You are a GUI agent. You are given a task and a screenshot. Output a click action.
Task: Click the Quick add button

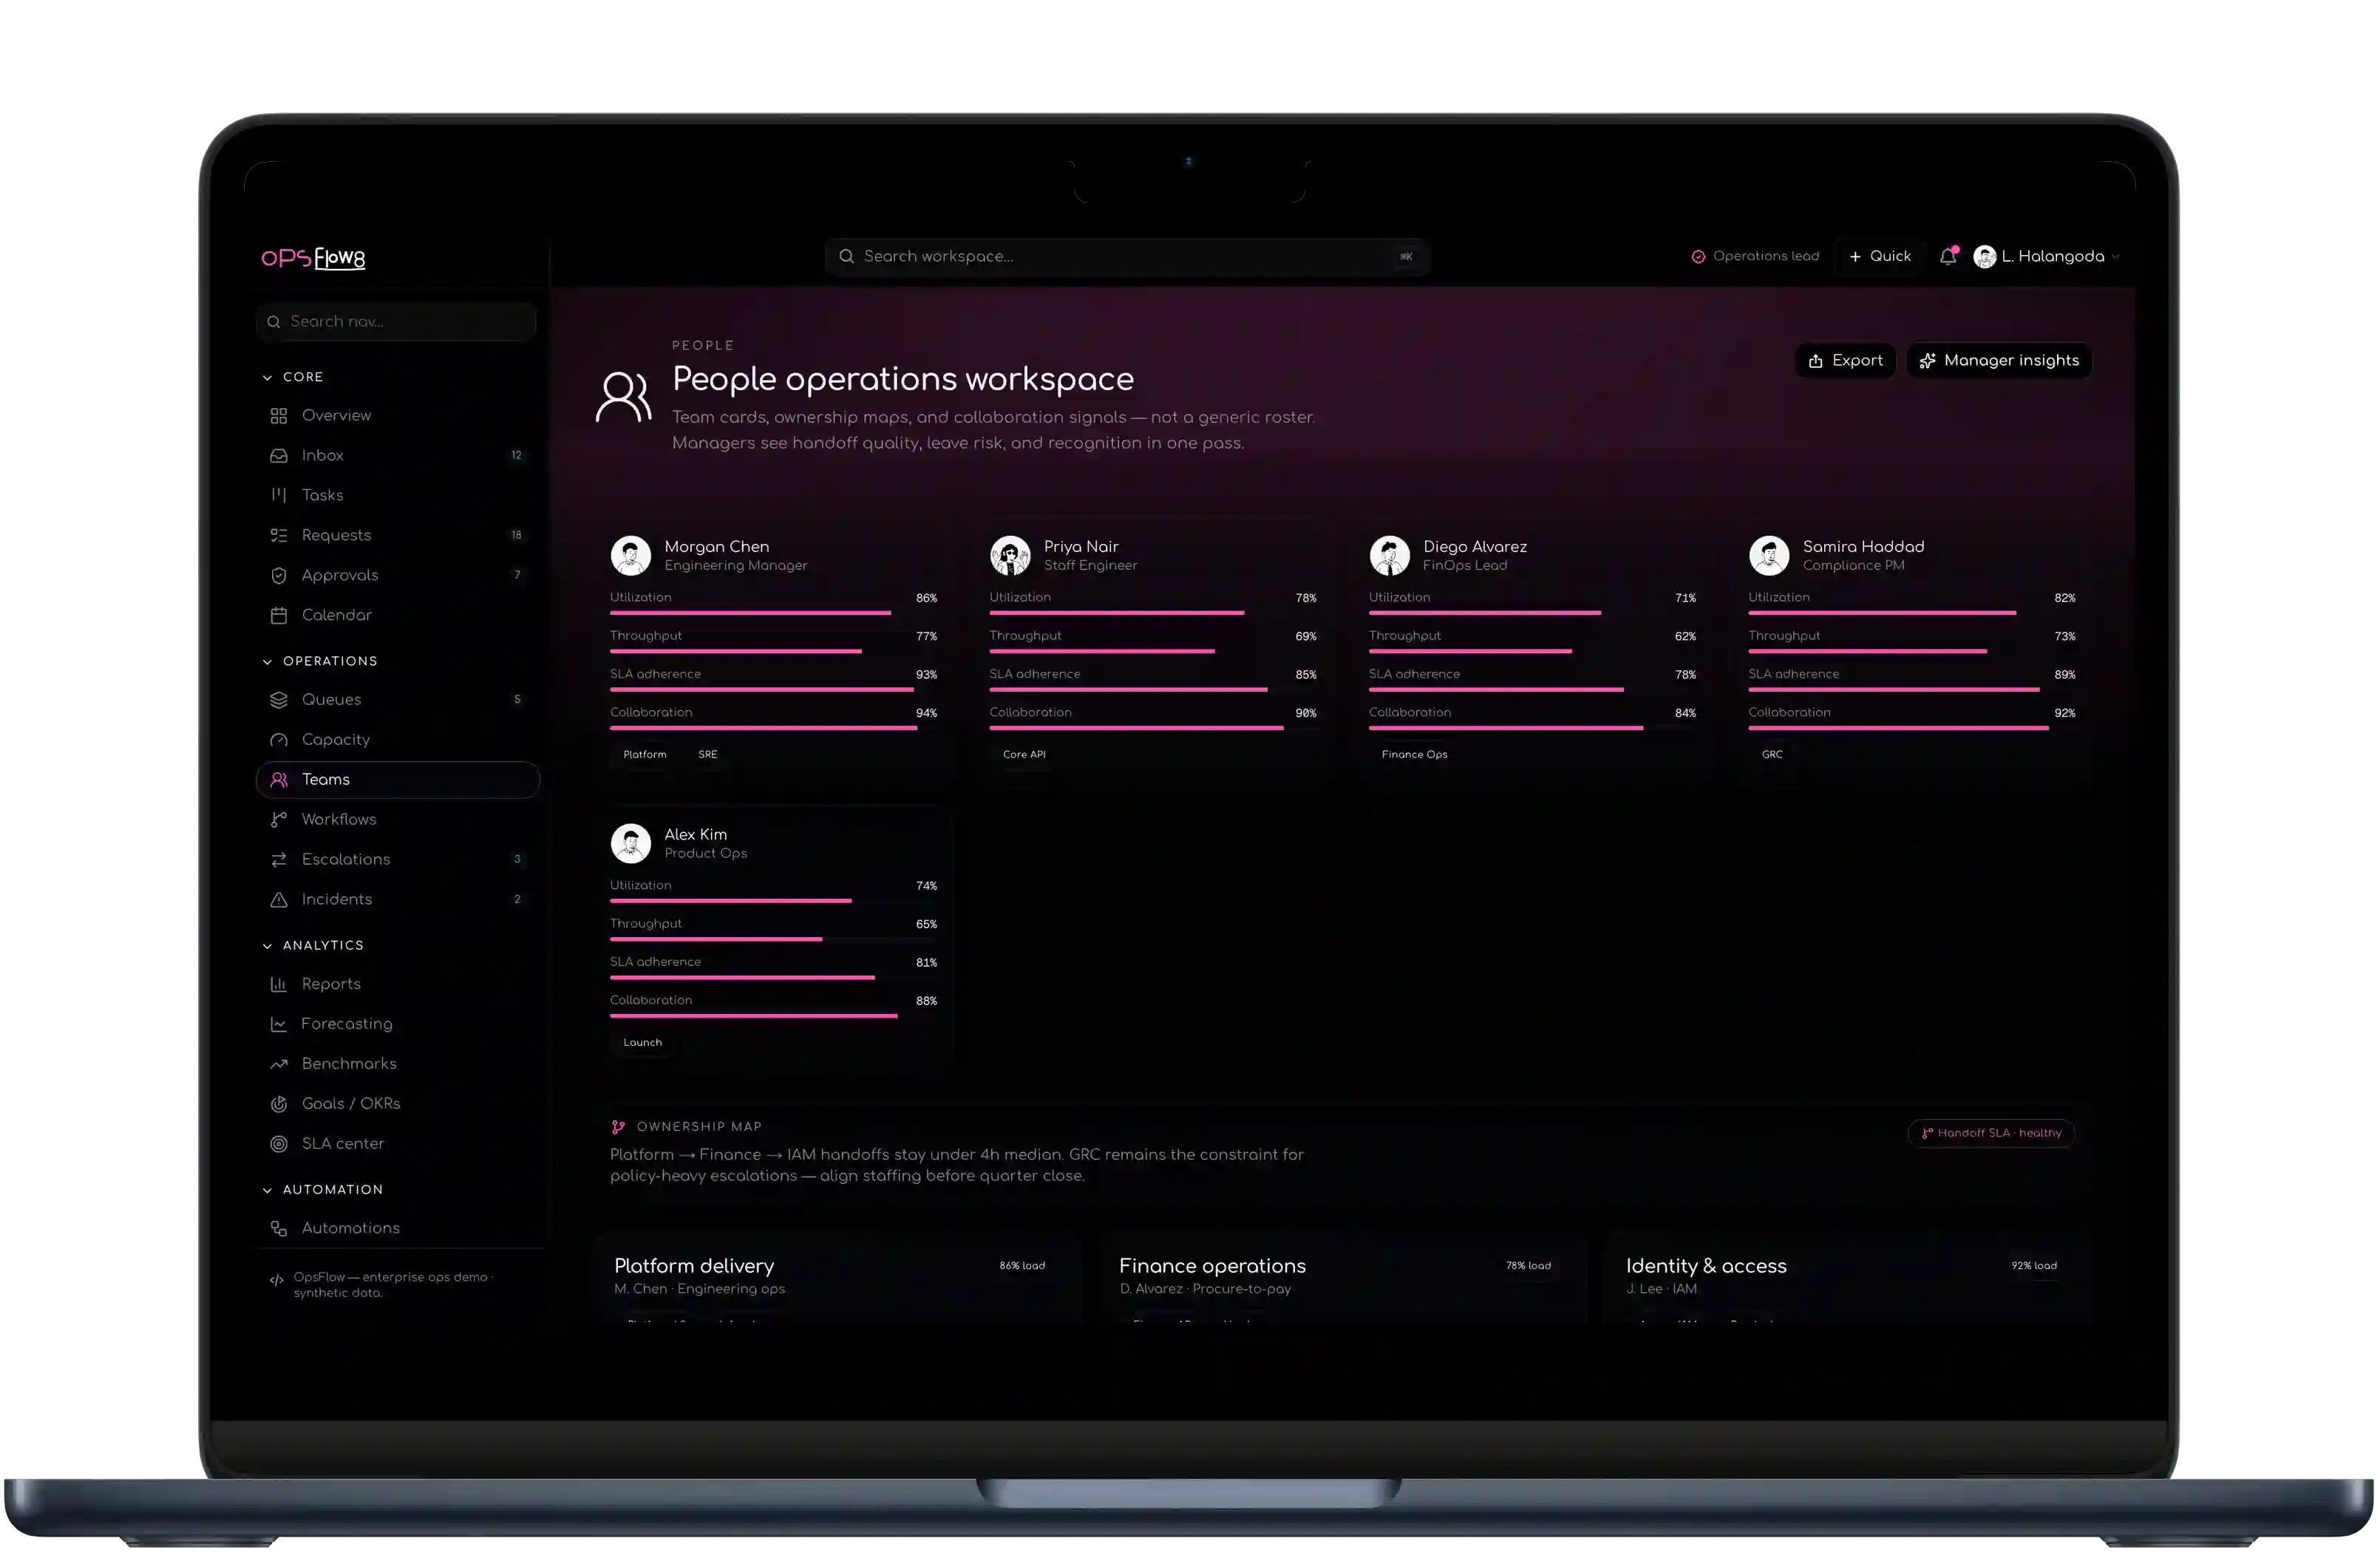tap(1880, 257)
